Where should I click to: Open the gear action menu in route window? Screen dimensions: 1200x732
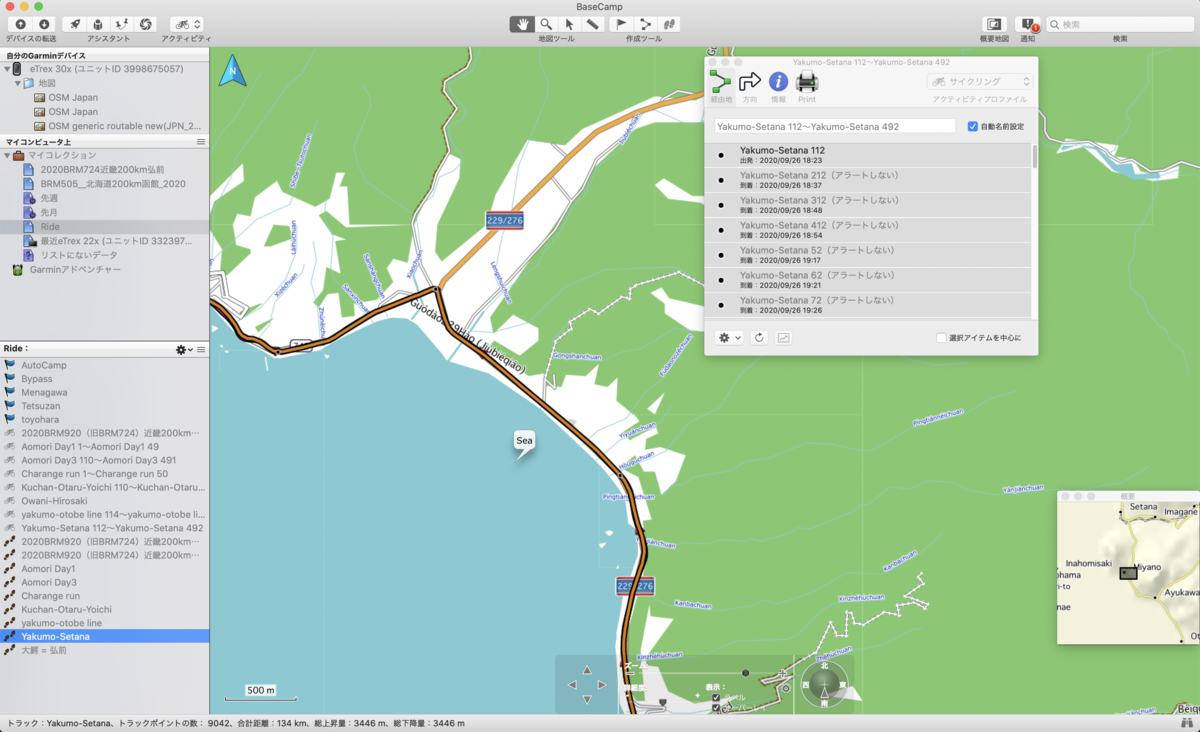pyautogui.click(x=730, y=338)
